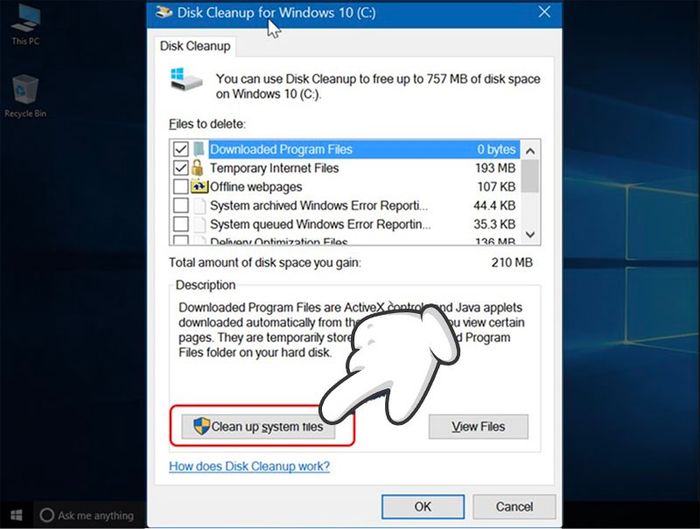Select Offline webpages row text

[256, 187]
